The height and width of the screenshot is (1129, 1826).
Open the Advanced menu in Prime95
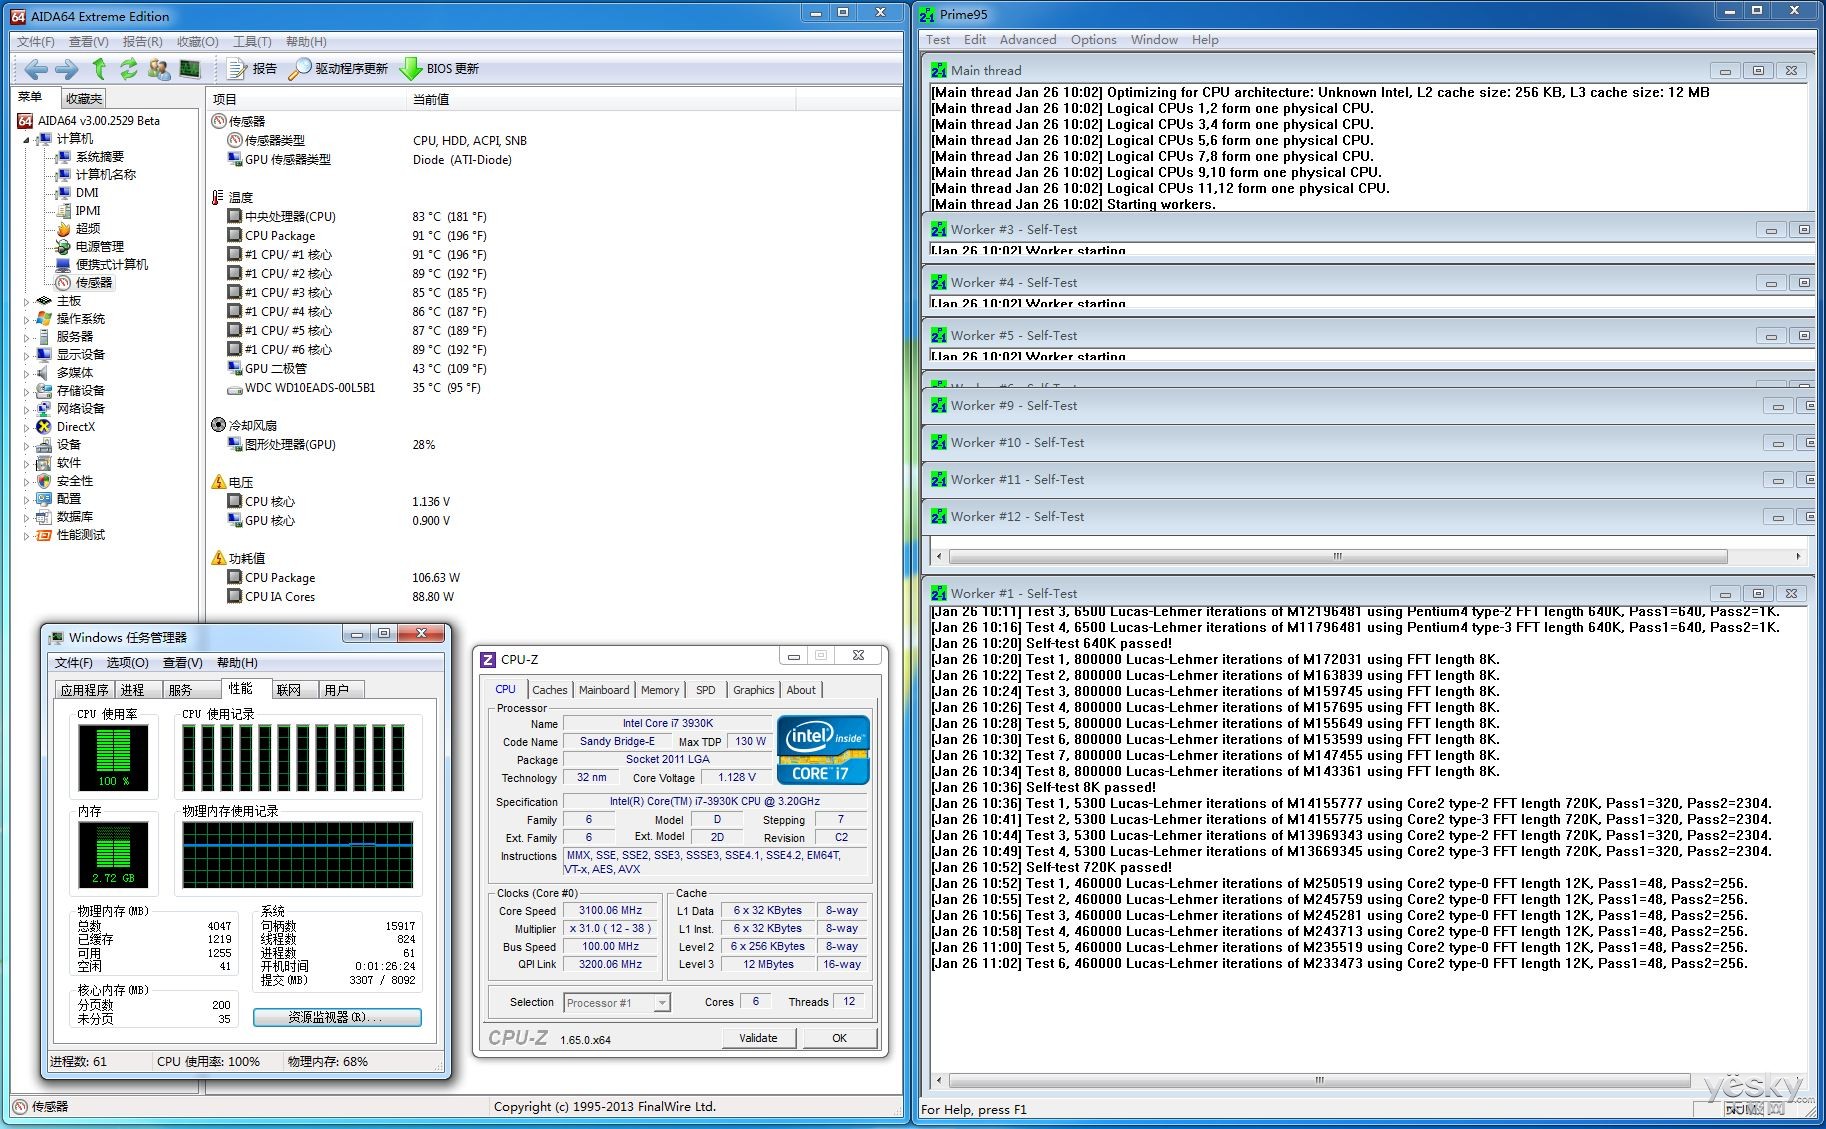(1027, 40)
